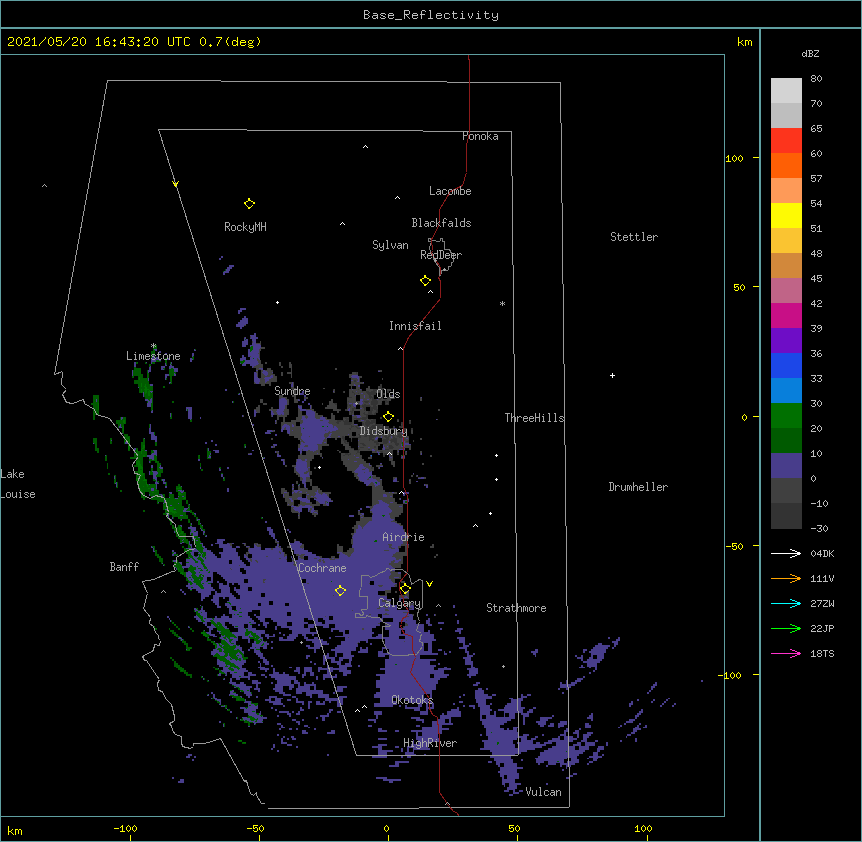Click the Lake Louise label
The image size is (862, 842).
click(x=18, y=484)
